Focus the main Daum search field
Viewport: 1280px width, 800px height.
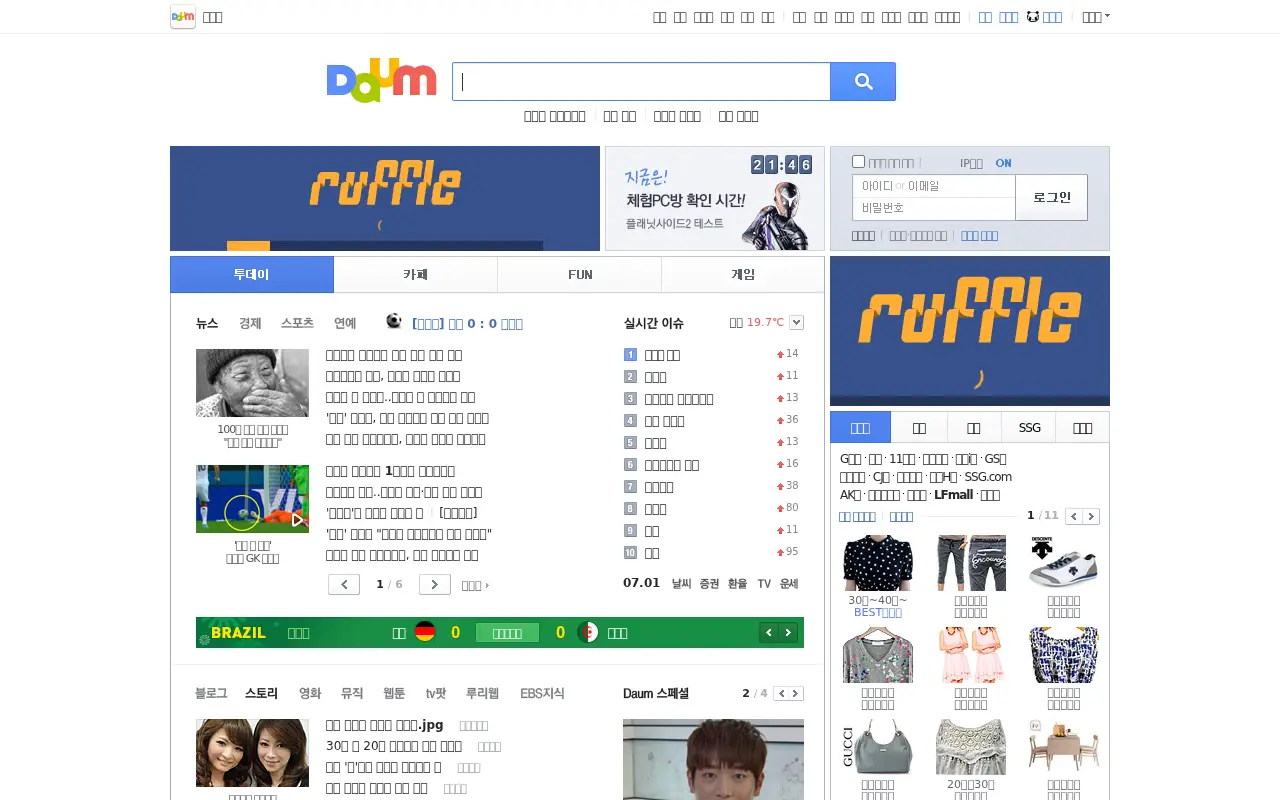[x=641, y=82]
